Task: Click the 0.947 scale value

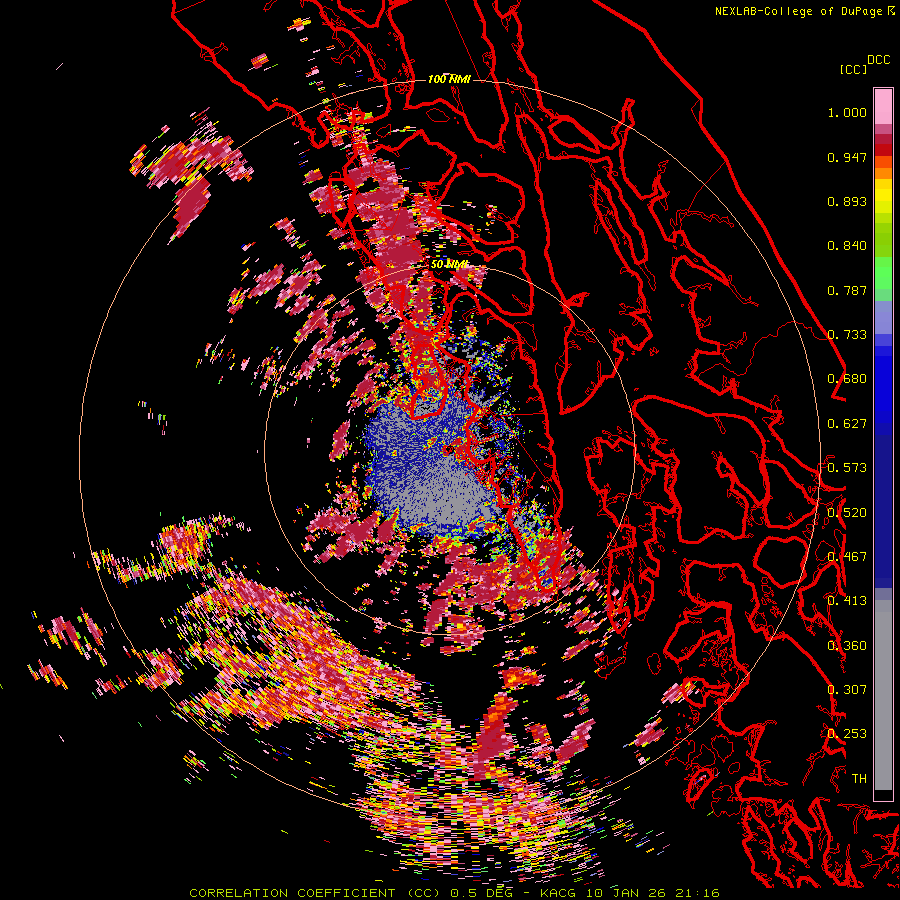Action: click(x=847, y=157)
